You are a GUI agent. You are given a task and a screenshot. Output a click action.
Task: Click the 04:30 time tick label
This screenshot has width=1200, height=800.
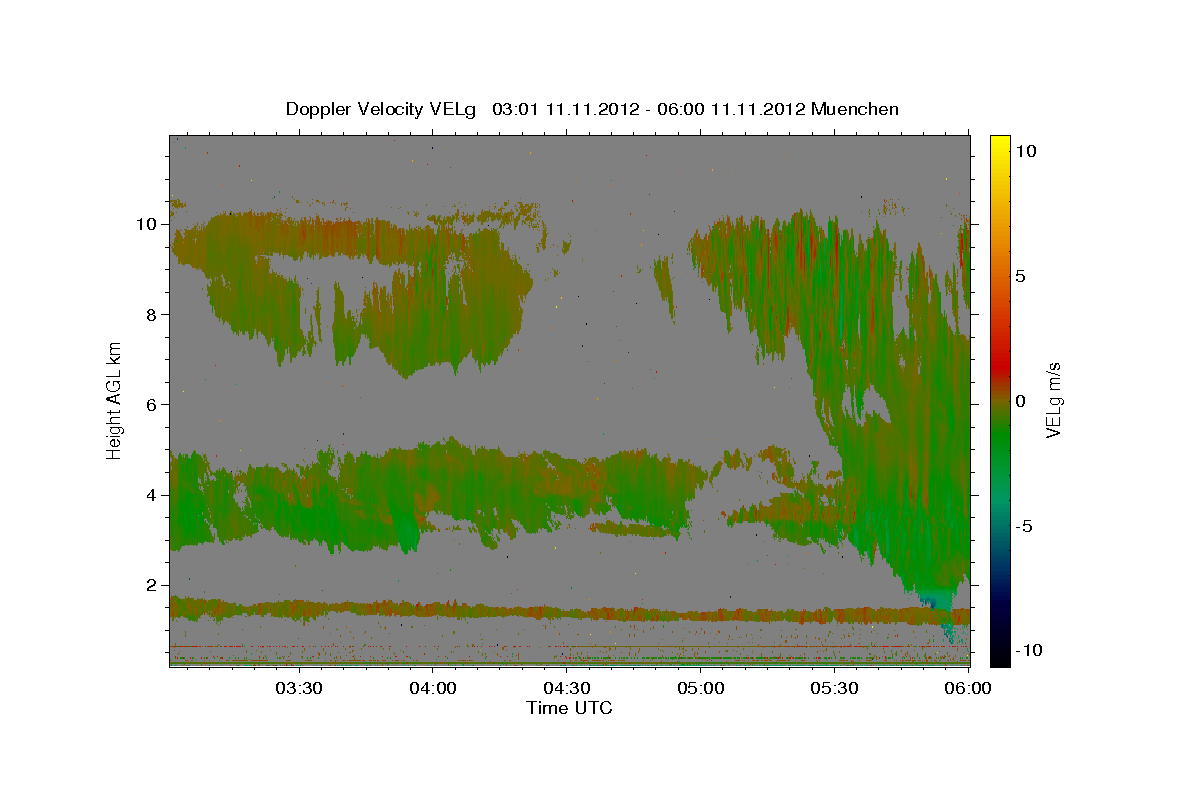567,688
